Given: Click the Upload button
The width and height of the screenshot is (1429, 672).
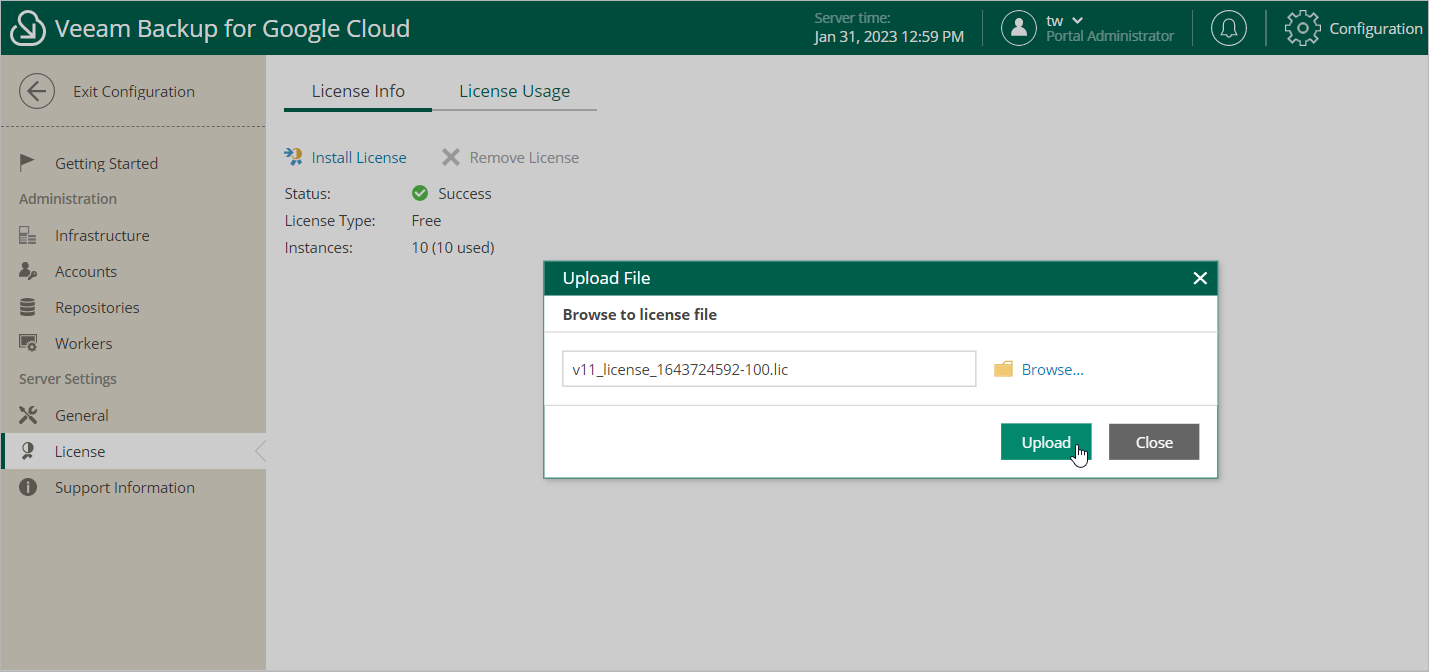Looking at the screenshot, I should (x=1046, y=442).
